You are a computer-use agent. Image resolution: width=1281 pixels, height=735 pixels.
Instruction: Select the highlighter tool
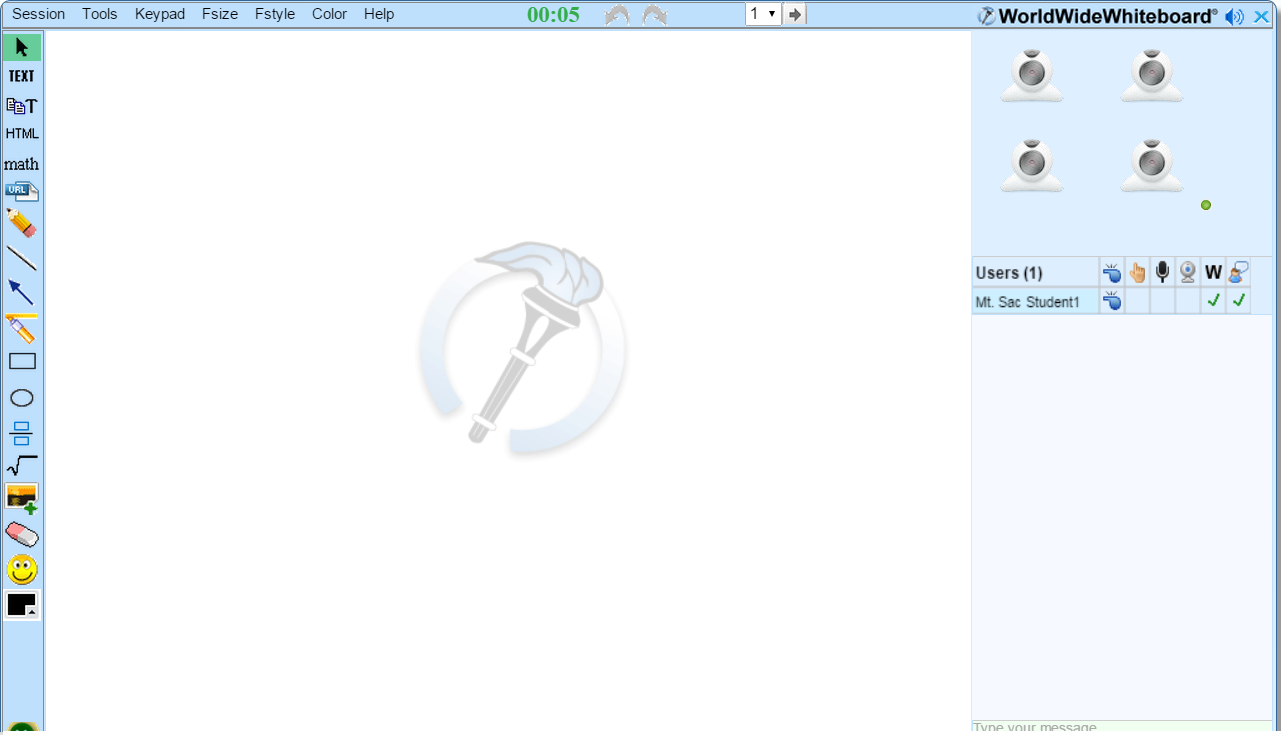(x=22, y=328)
